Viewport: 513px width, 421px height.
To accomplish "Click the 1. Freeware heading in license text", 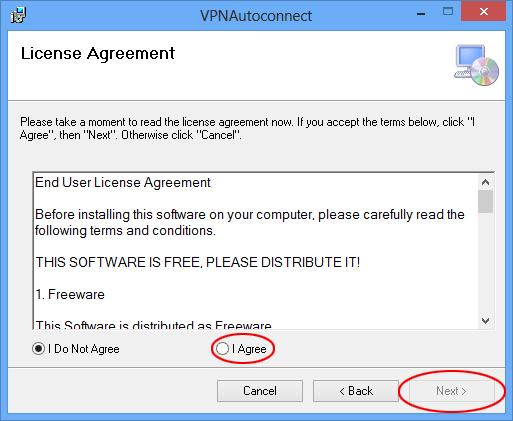I will 70,294.
